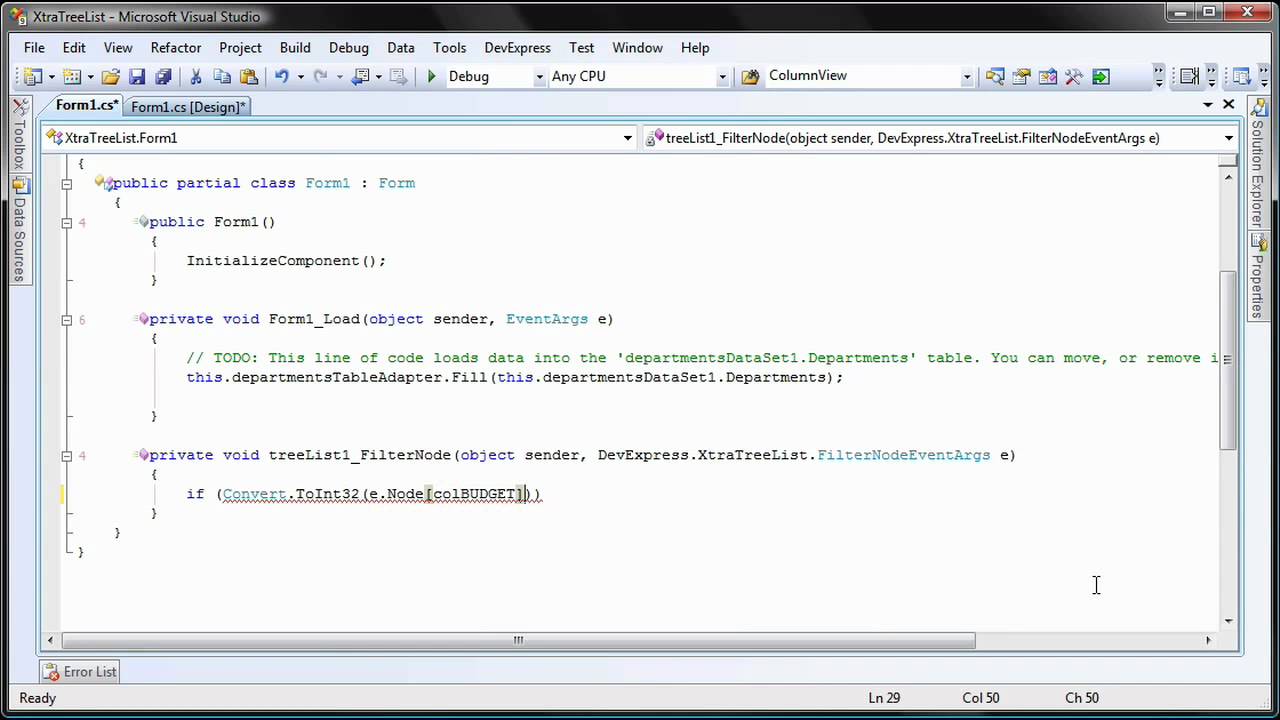Open the Toolbox side panel tab

19,136
